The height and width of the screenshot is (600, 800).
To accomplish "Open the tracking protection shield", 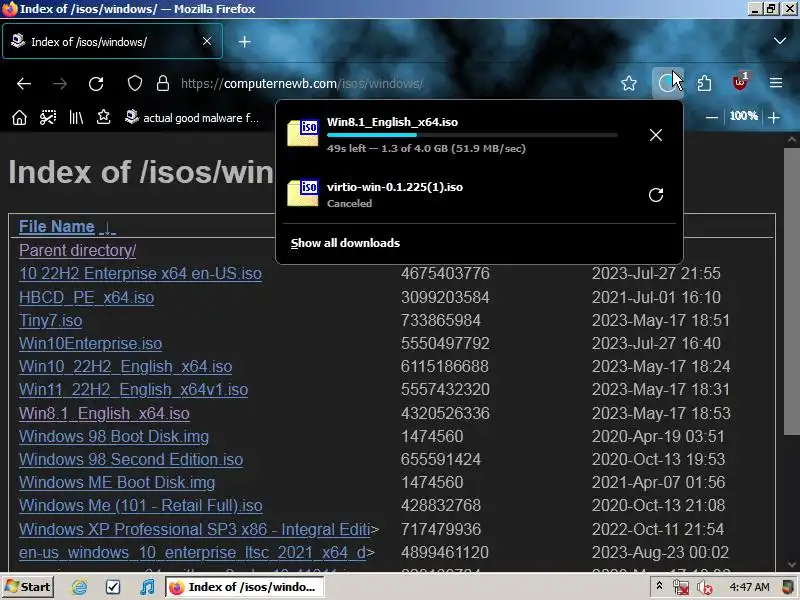I will click(135, 83).
